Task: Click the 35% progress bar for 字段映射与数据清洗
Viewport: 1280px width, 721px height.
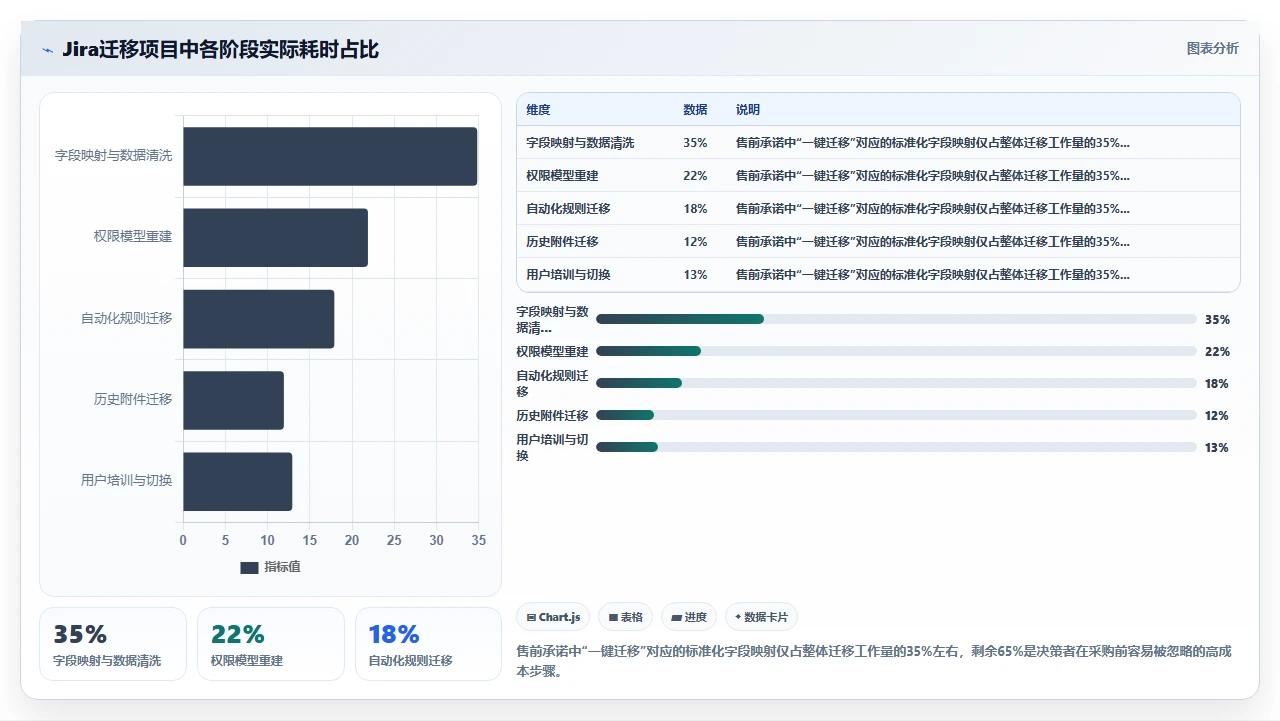Action: pos(896,319)
